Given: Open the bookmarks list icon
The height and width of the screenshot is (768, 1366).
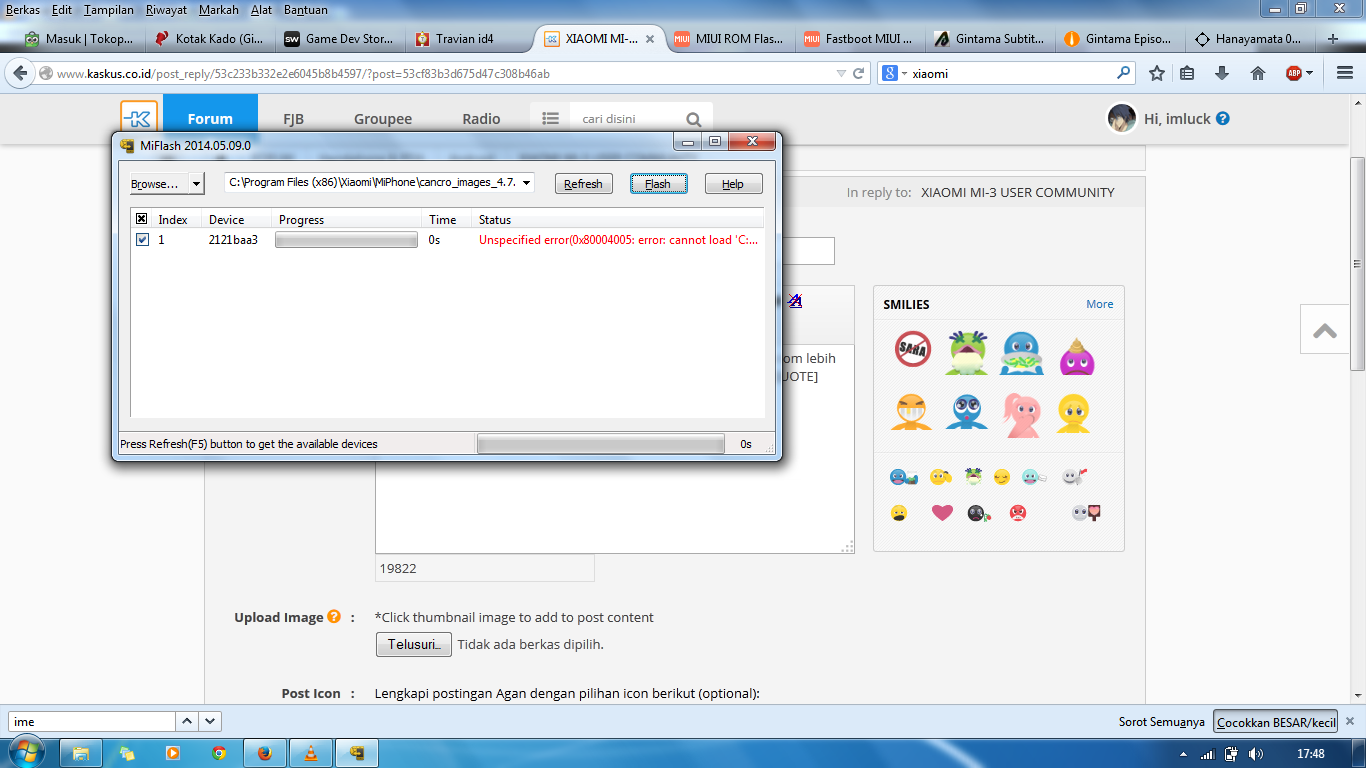Looking at the screenshot, I should pyautogui.click(x=1187, y=73).
